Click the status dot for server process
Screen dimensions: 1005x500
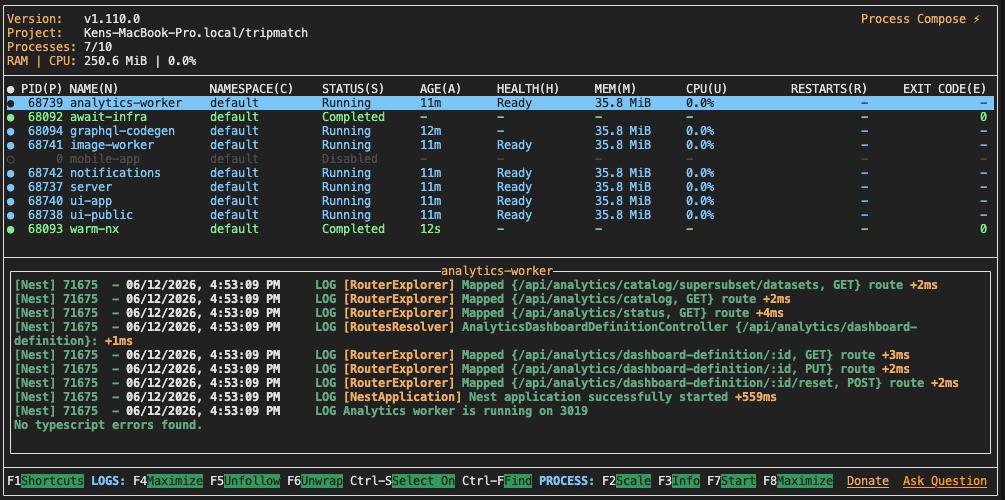(10, 187)
